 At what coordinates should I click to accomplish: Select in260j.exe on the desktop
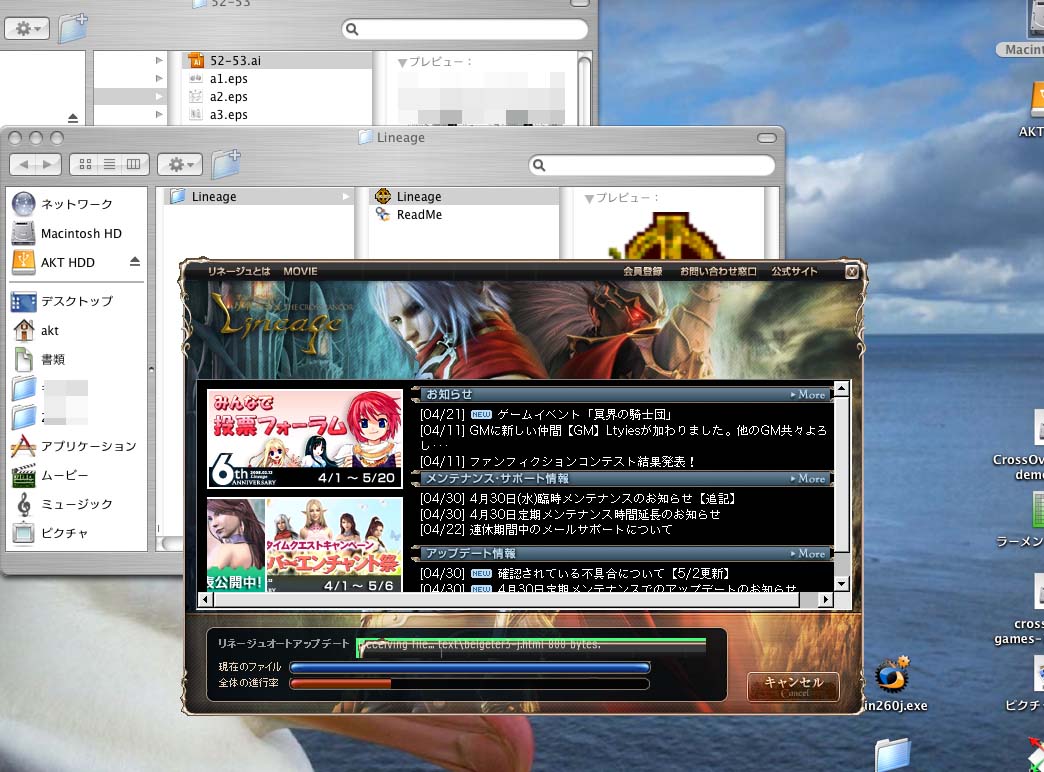pos(894,684)
